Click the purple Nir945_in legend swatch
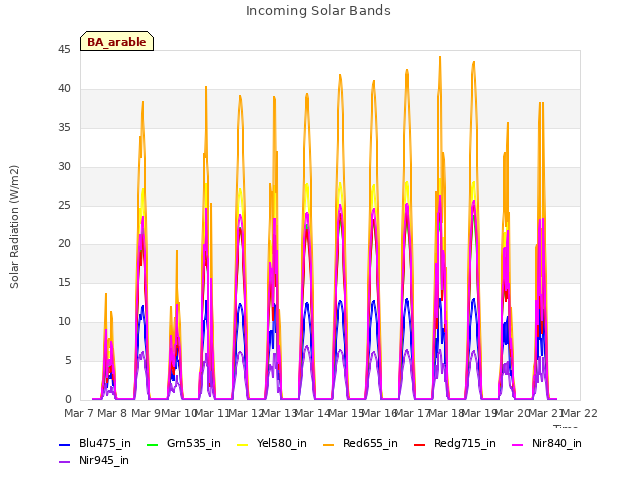The height and width of the screenshot is (480, 640). (x=65, y=462)
